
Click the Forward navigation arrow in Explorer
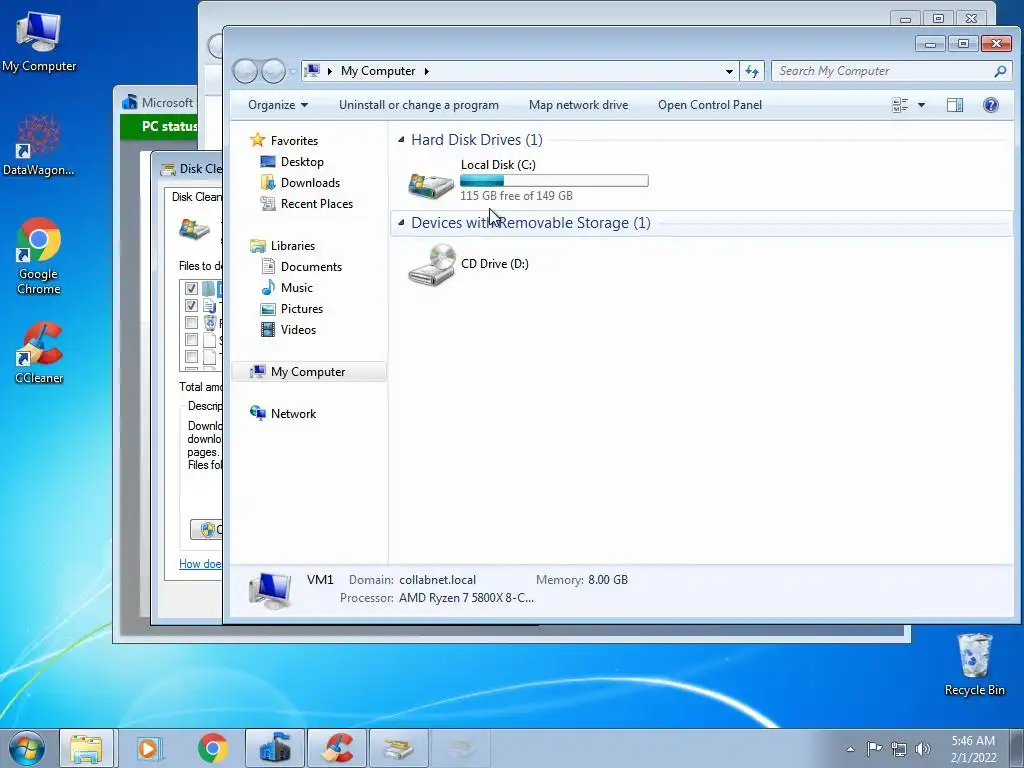point(274,71)
